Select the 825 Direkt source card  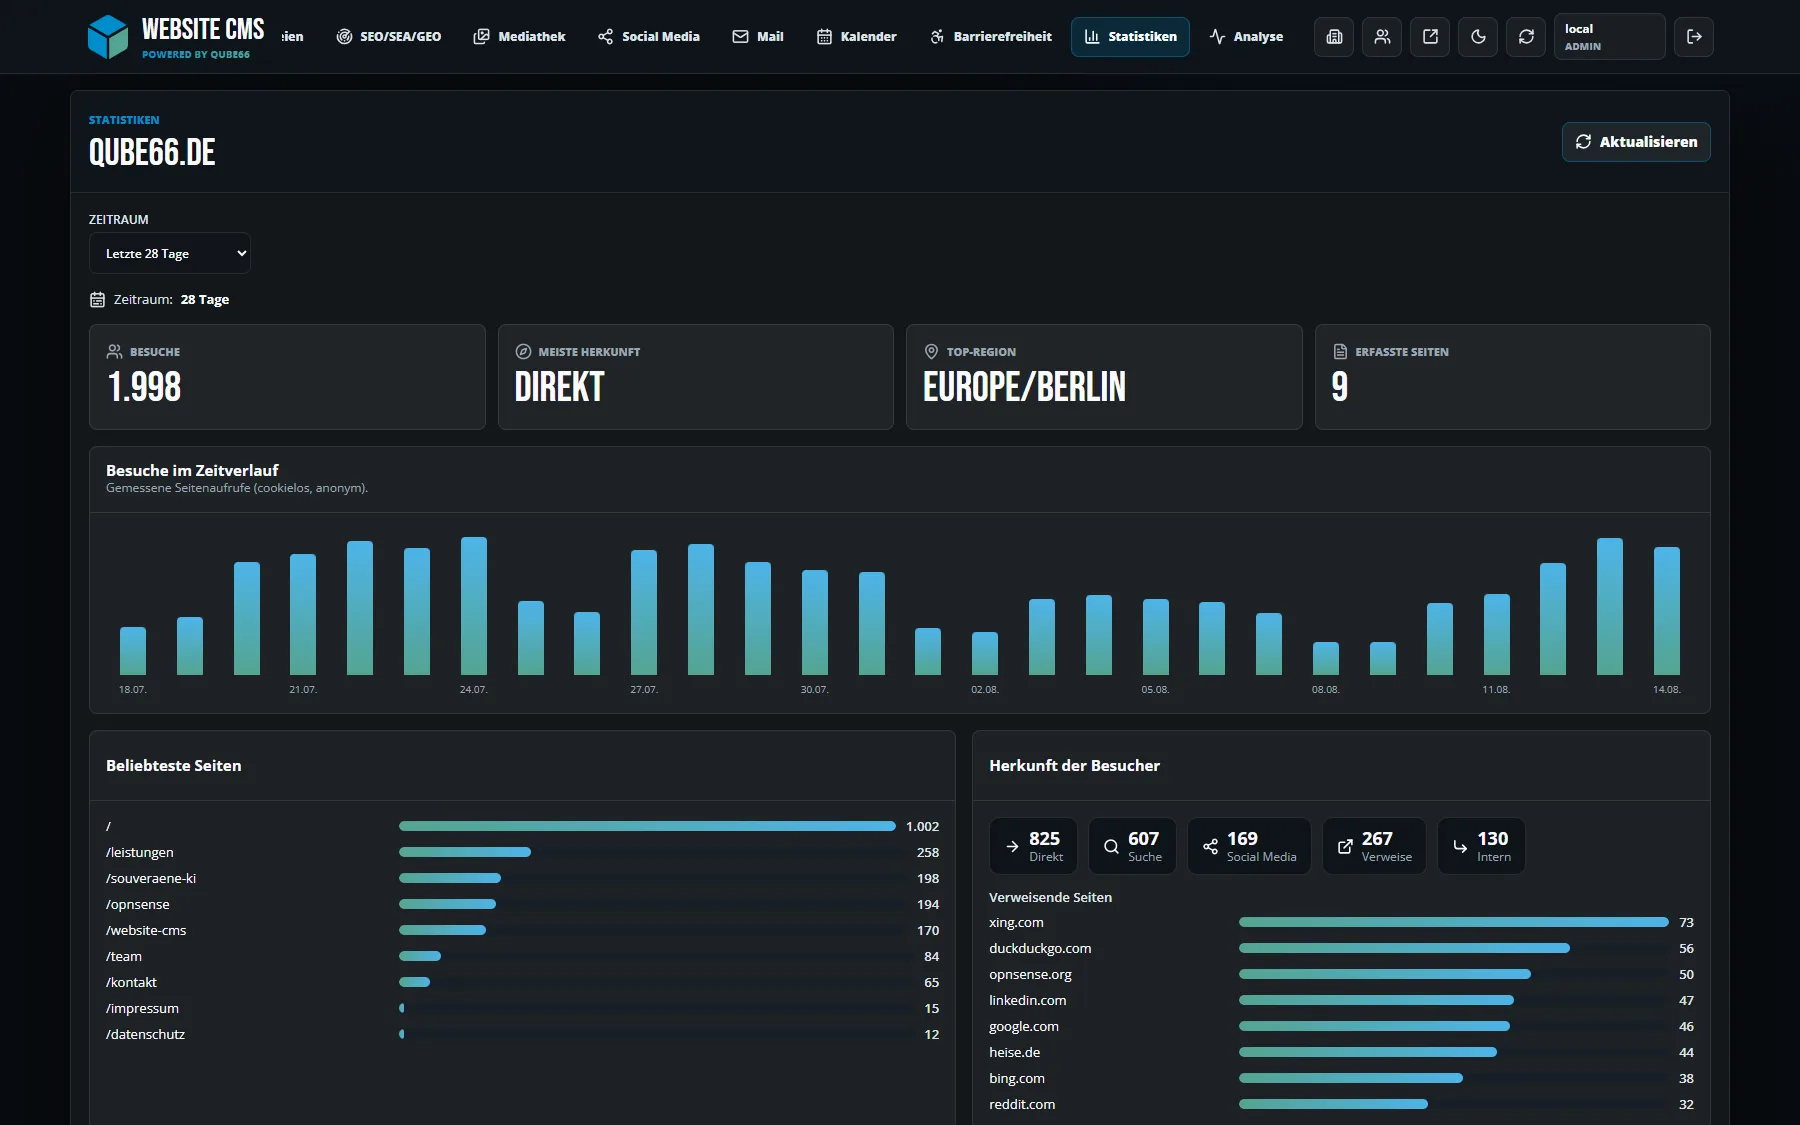tap(1033, 846)
